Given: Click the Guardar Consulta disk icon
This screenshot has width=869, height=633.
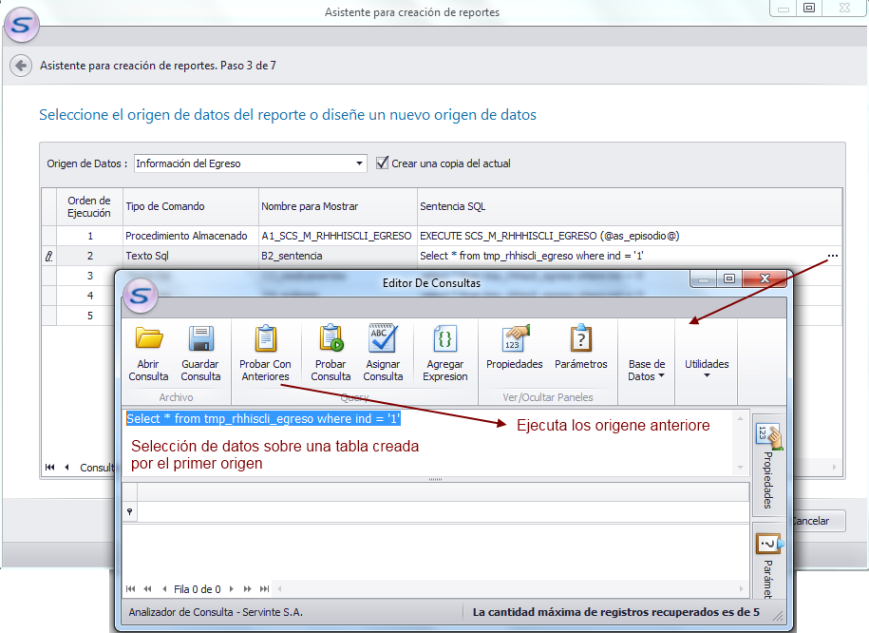Looking at the screenshot, I should pos(200,339).
